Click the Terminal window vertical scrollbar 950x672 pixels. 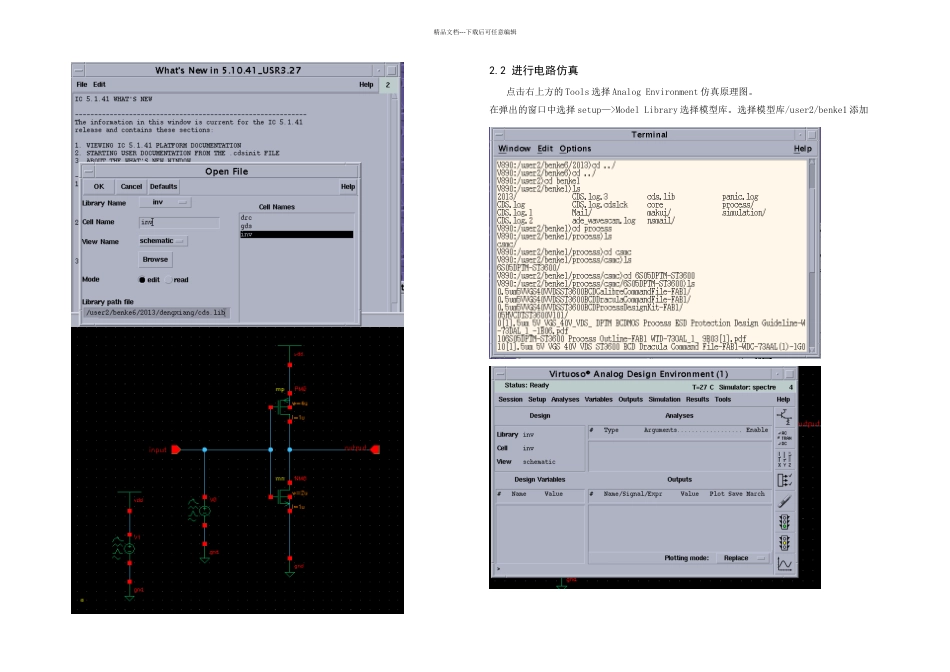[811, 240]
